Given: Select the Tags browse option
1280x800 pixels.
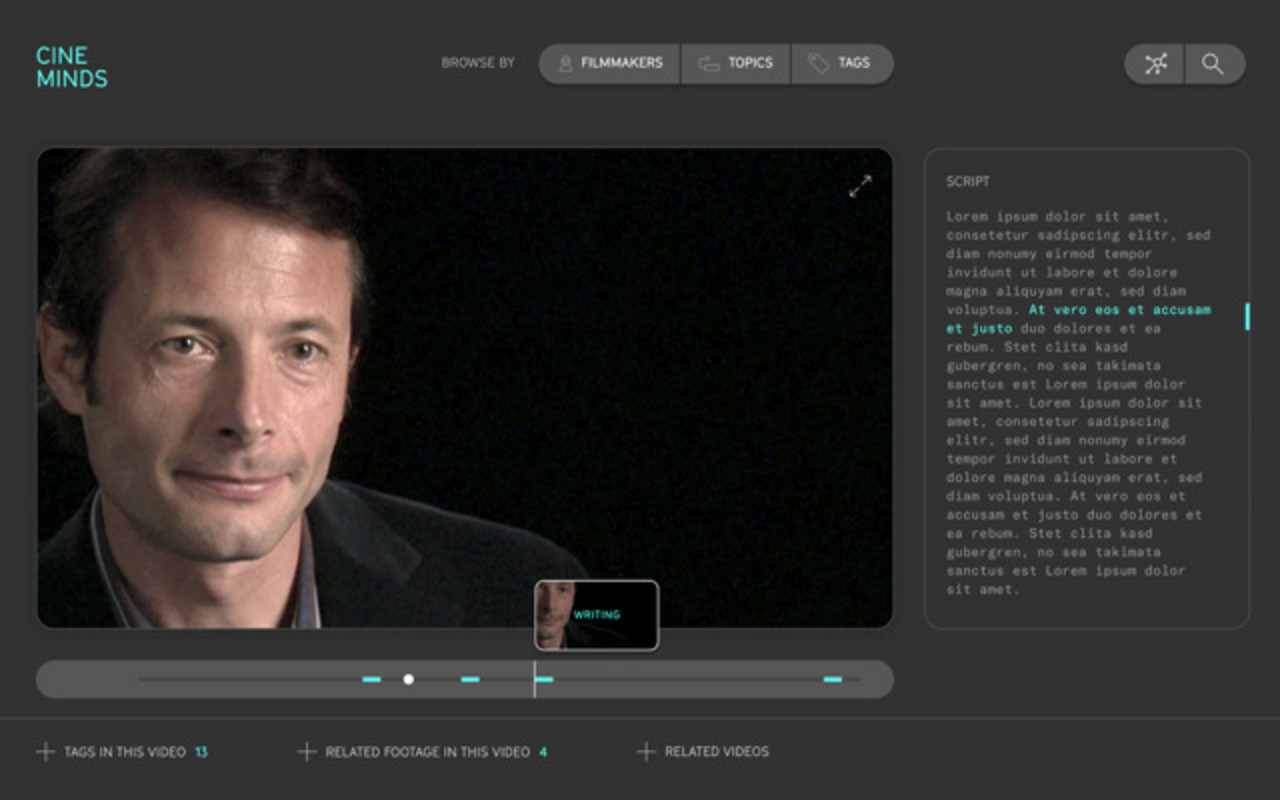Looking at the screenshot, I should pos(842,63).
